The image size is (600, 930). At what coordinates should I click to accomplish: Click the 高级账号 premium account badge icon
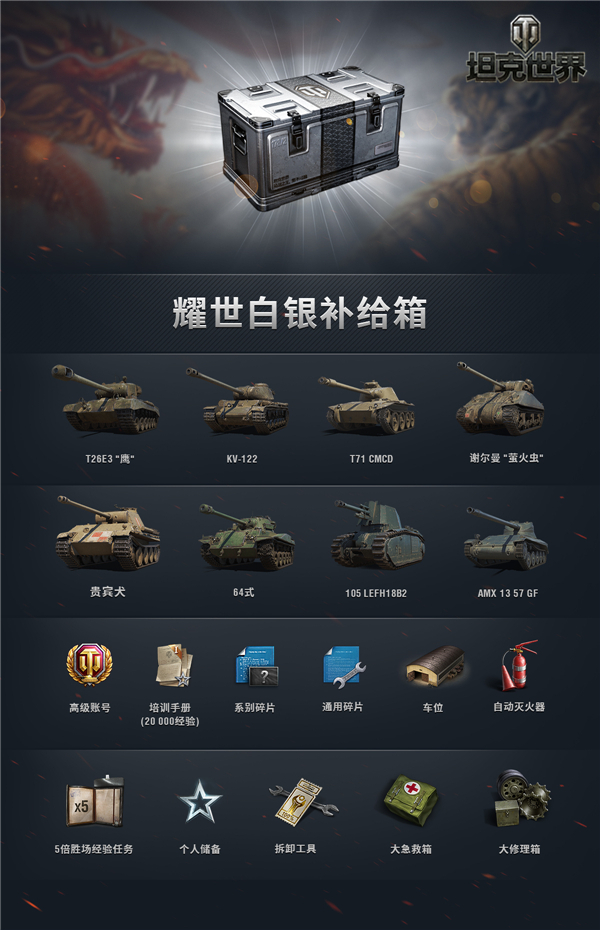coord(89,664)
